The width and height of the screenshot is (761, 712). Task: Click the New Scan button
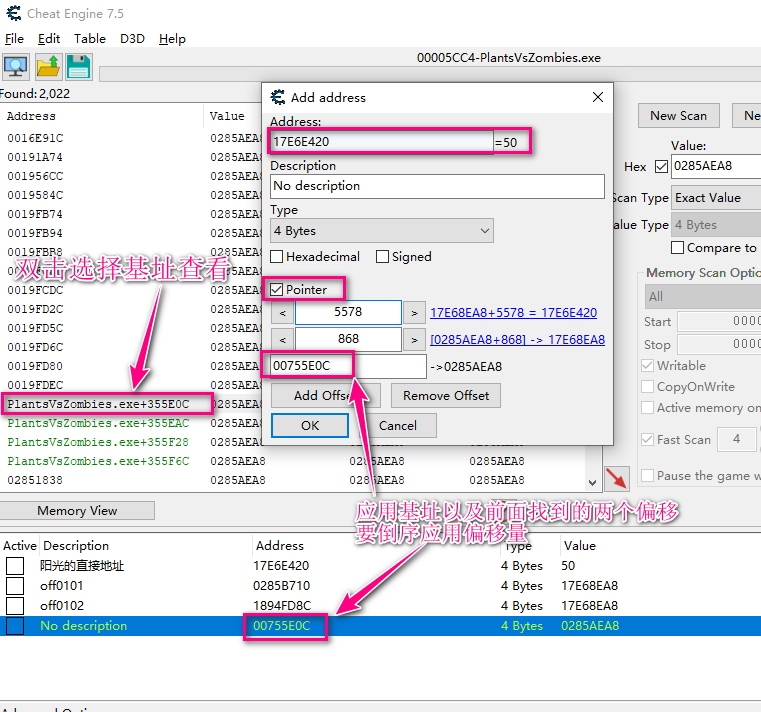678,116
